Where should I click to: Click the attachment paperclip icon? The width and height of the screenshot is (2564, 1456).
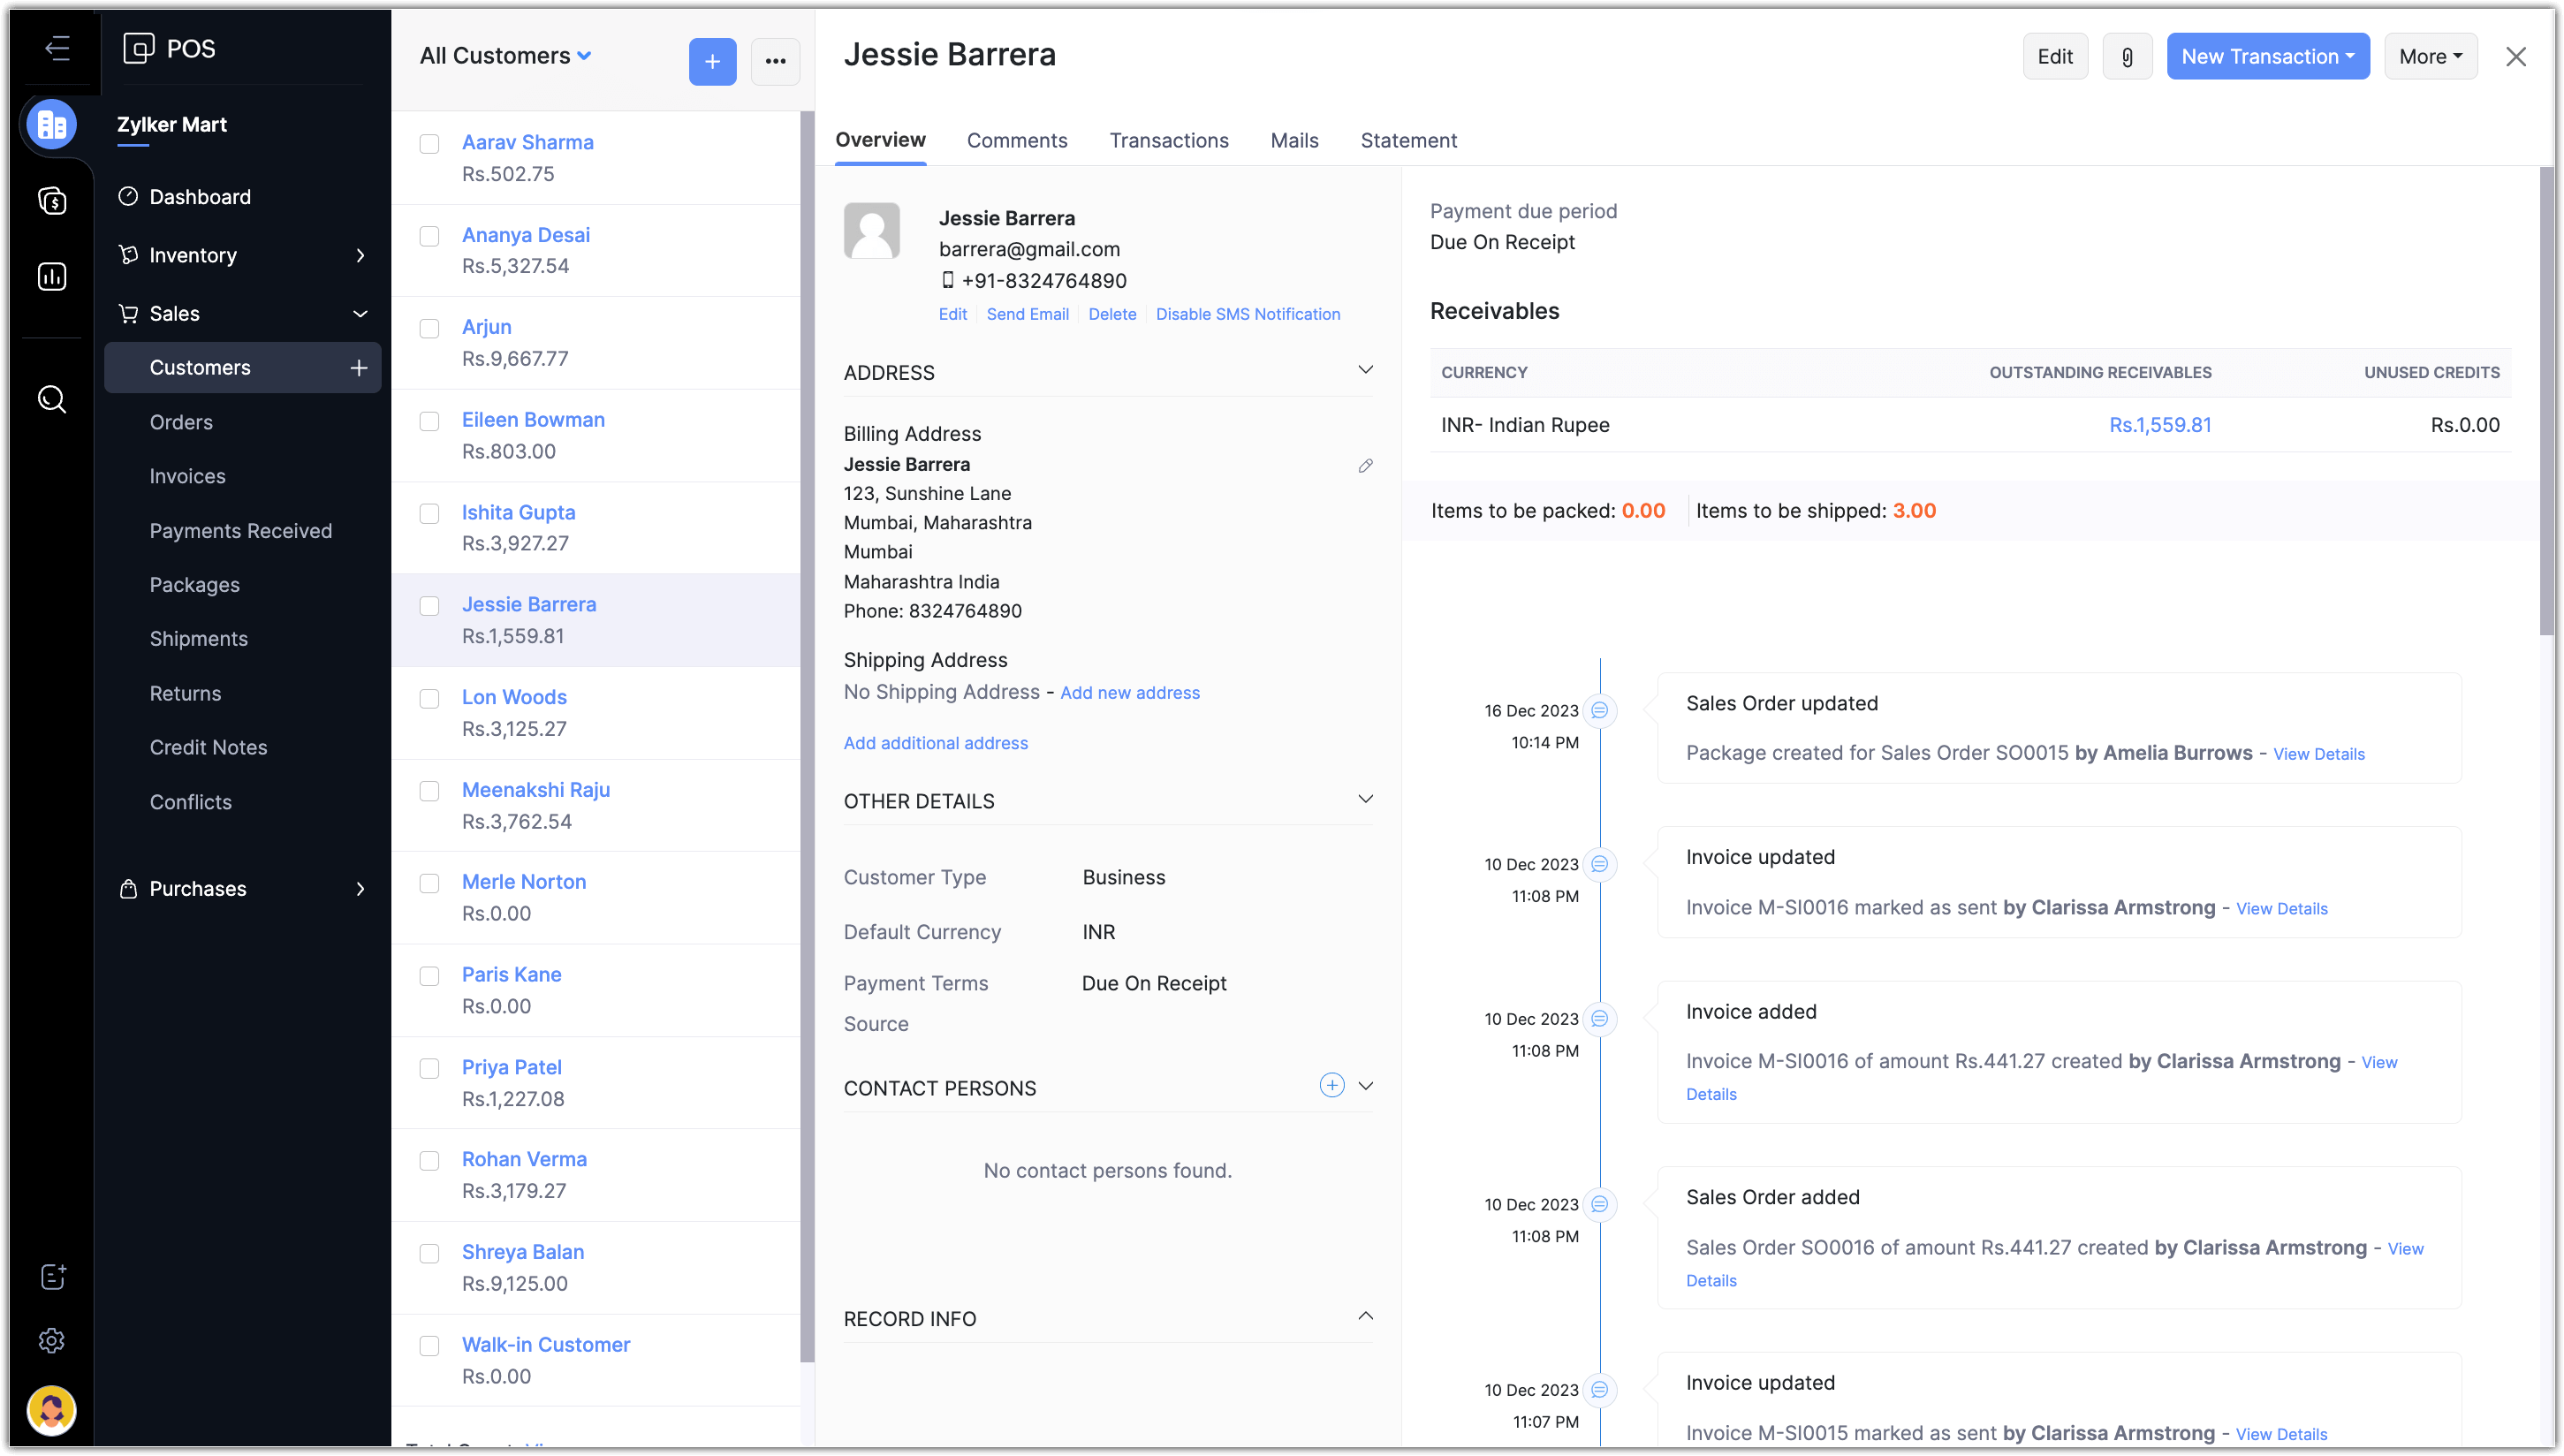(2126, 57)
